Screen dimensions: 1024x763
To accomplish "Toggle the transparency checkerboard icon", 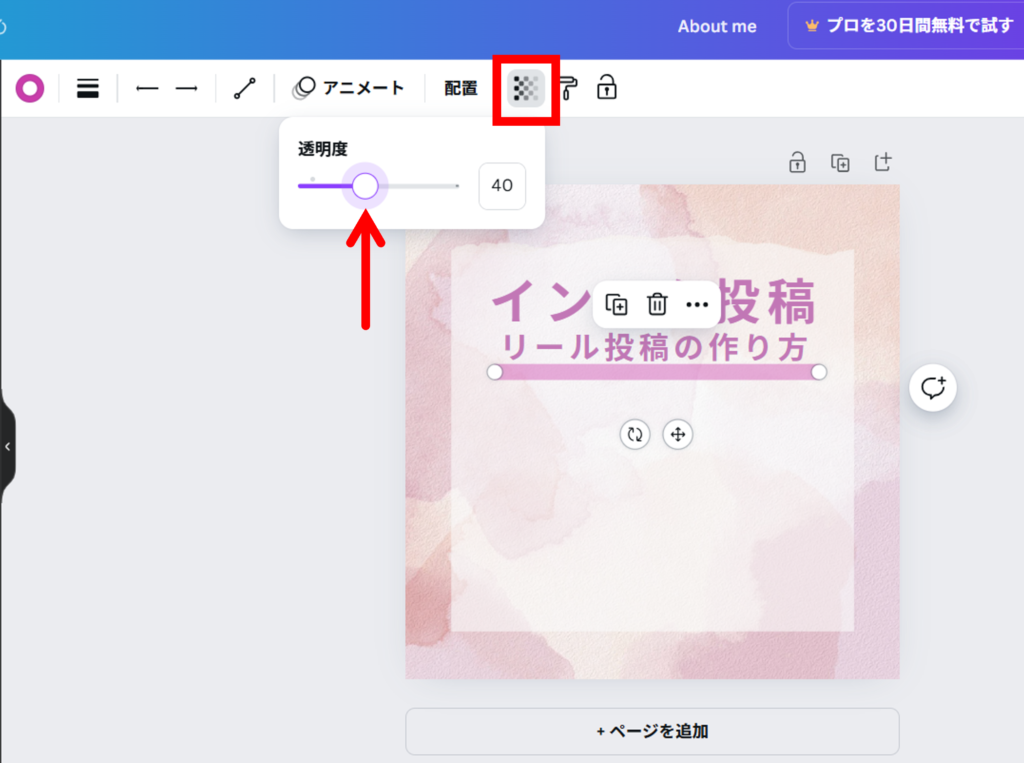I will (526, 89).
